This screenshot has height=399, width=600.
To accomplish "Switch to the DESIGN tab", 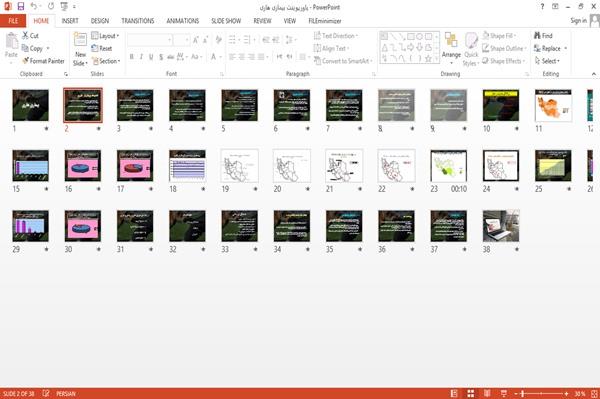I will coord(100,21).
